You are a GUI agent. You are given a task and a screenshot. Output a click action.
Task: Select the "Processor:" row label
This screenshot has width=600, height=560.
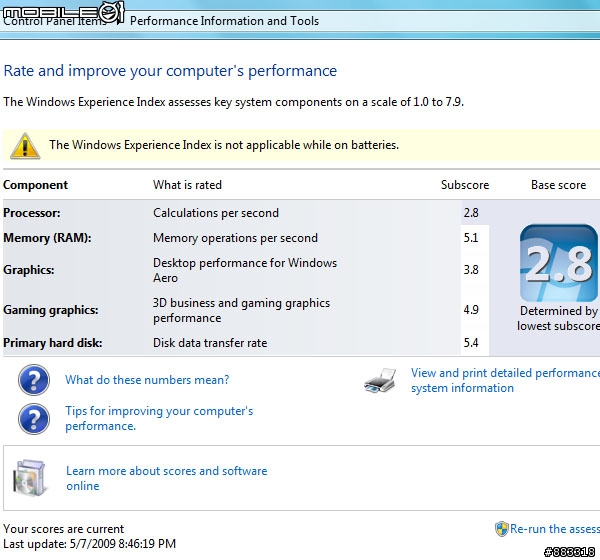[32, 213]
